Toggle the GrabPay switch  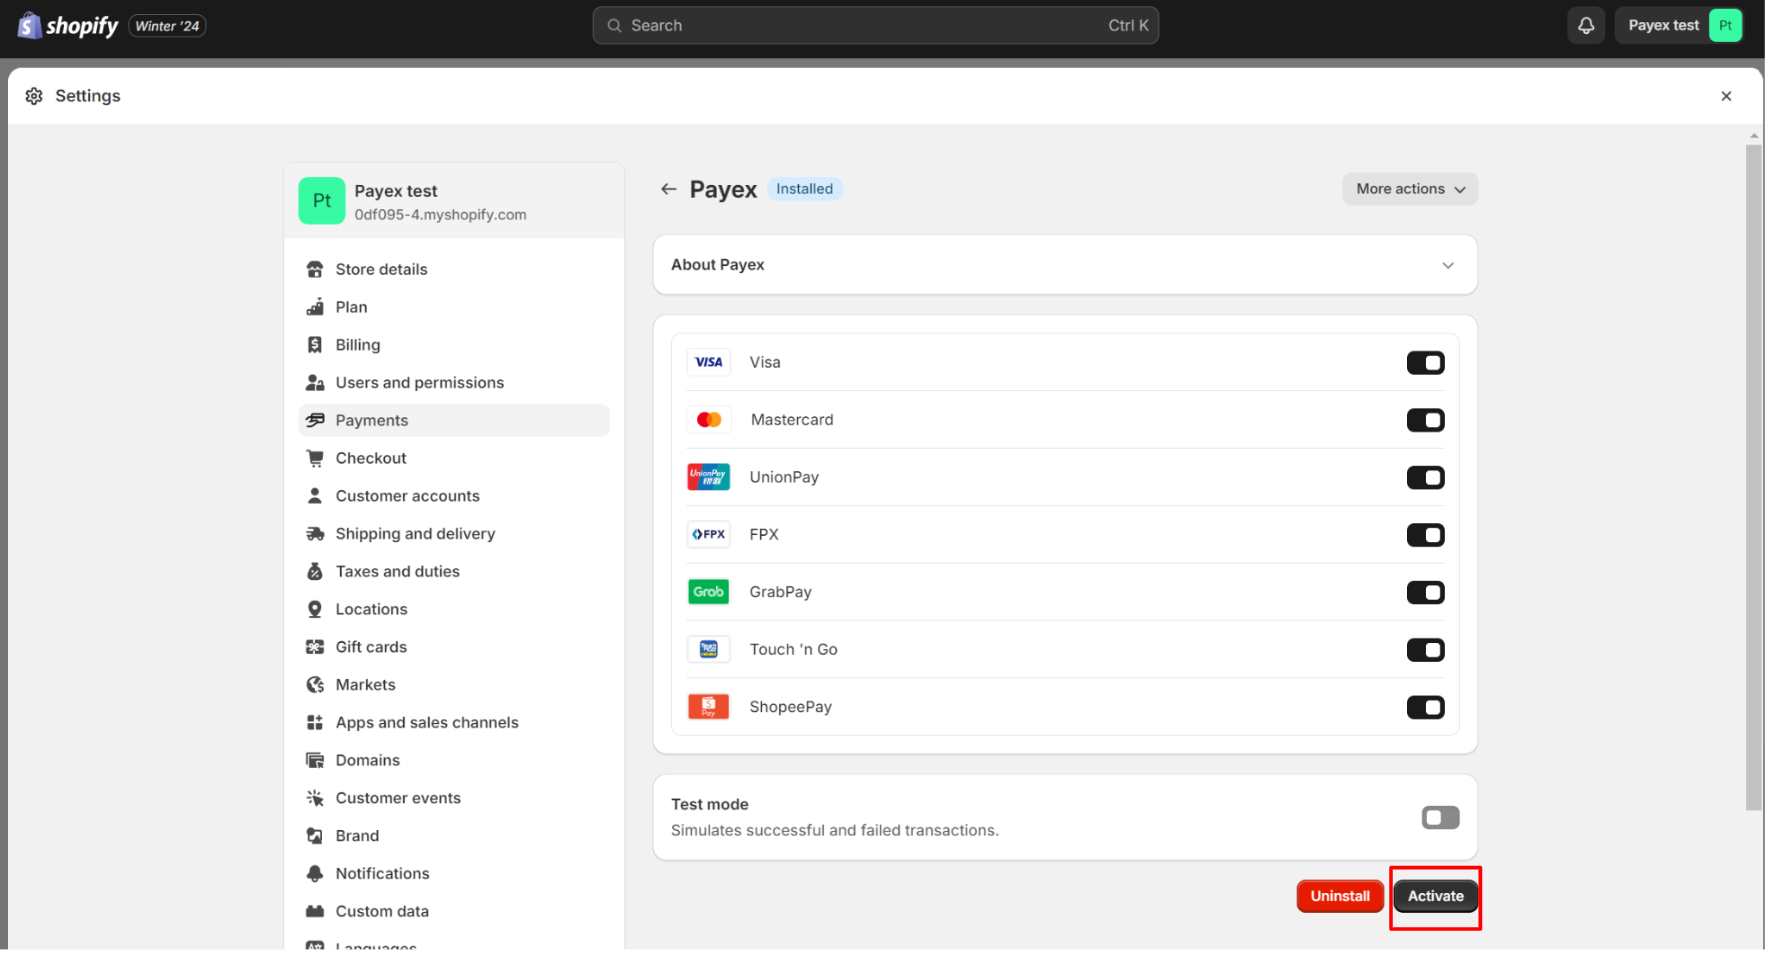(x=1425, y=593)
